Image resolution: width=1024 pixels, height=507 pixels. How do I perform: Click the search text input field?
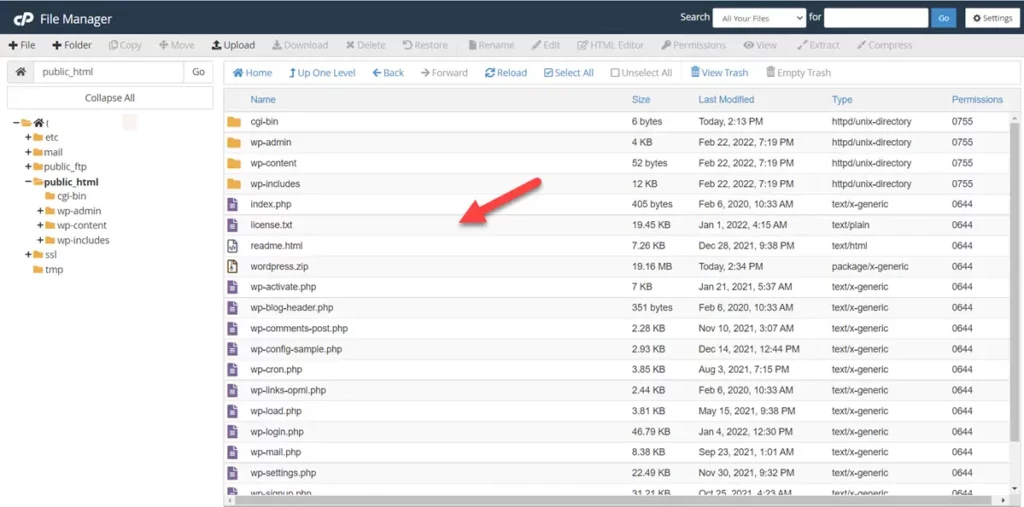coord(876,18)
